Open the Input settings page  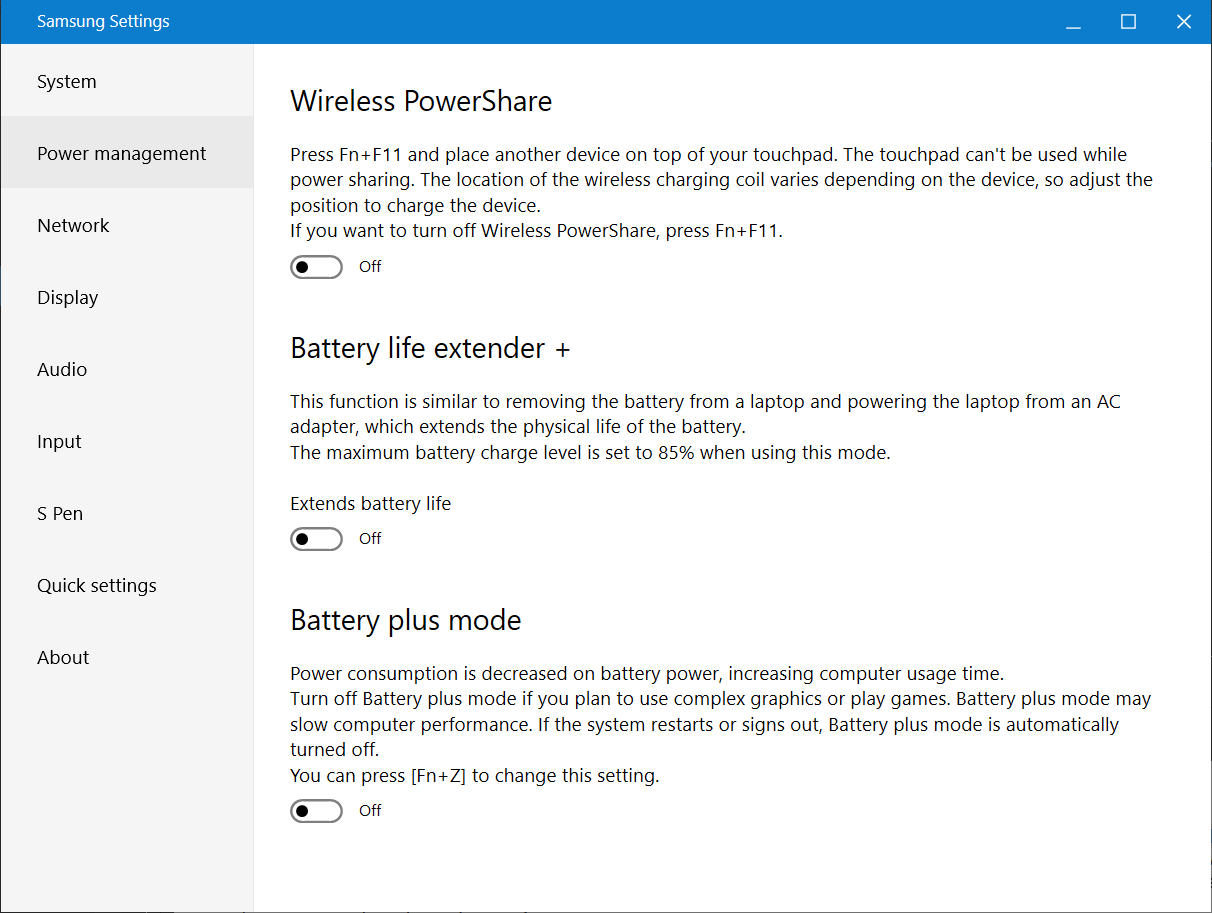[126, 441]
